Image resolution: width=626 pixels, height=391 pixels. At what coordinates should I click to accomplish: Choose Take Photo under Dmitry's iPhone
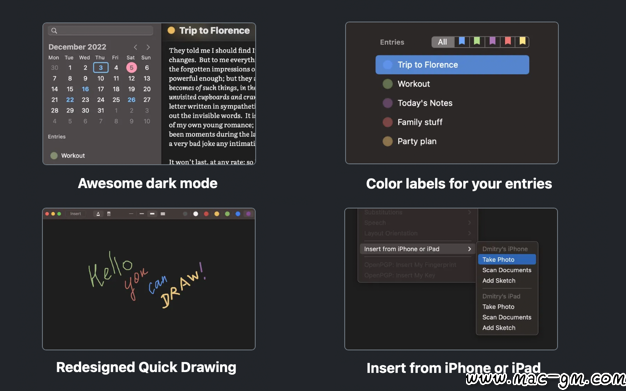pos(507,260)
